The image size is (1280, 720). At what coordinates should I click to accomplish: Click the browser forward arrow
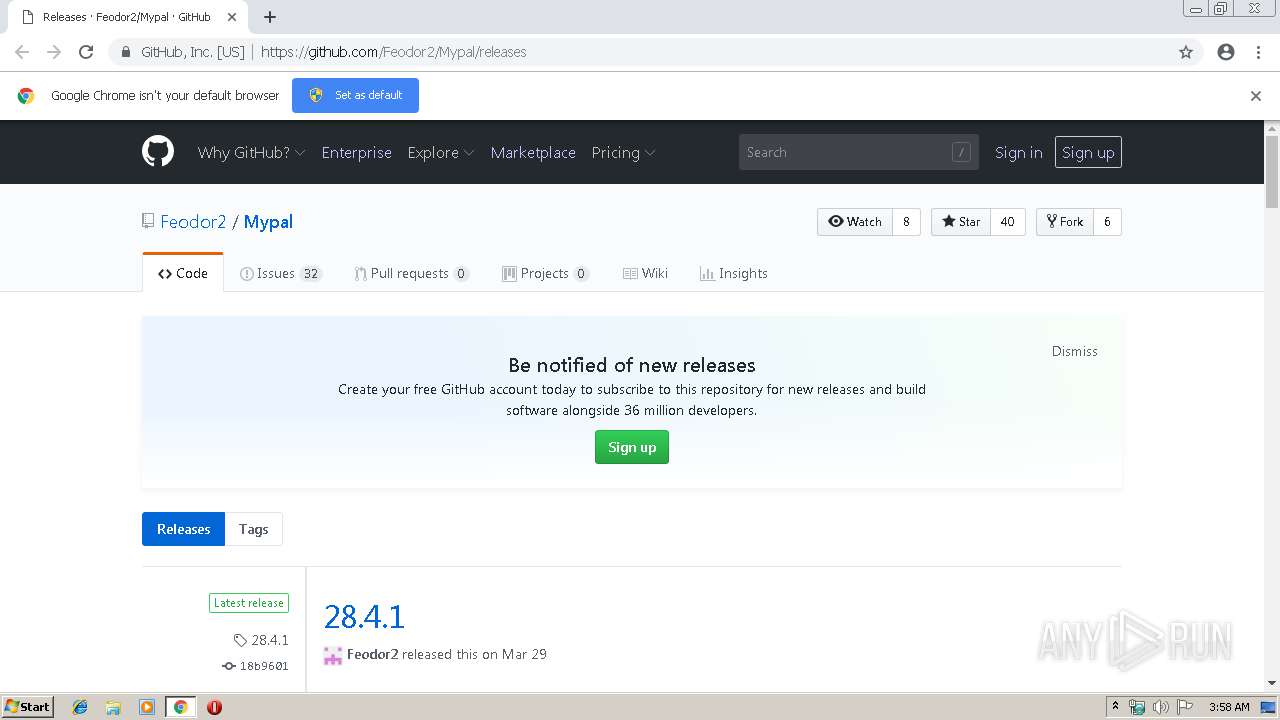point(54,52)
